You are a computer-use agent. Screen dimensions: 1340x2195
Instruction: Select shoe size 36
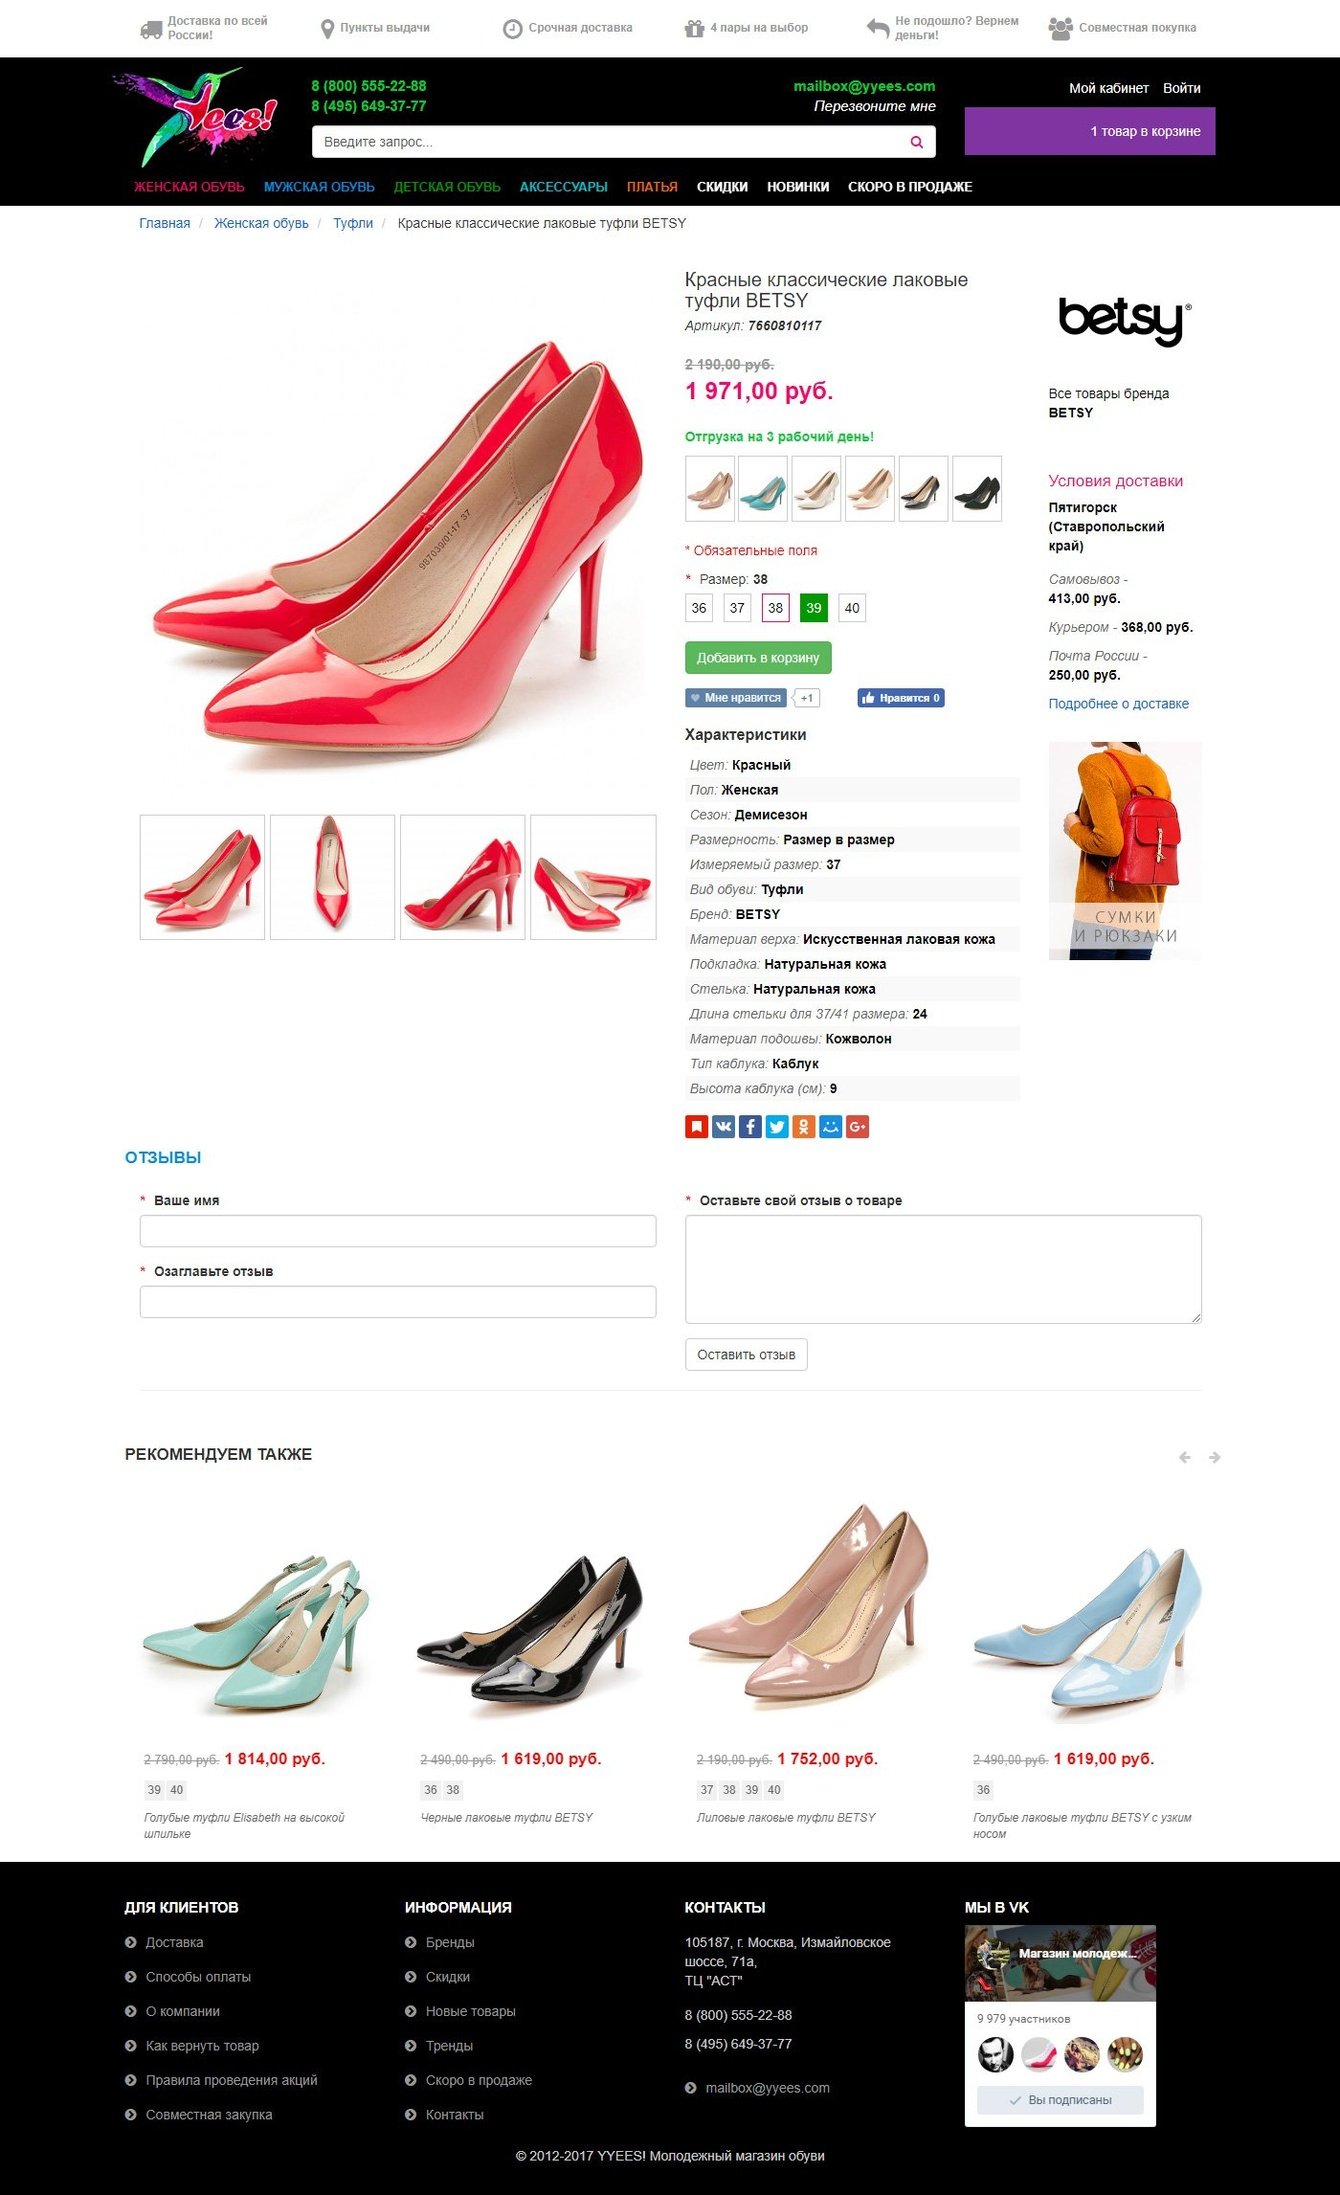(x=699, y=608)
